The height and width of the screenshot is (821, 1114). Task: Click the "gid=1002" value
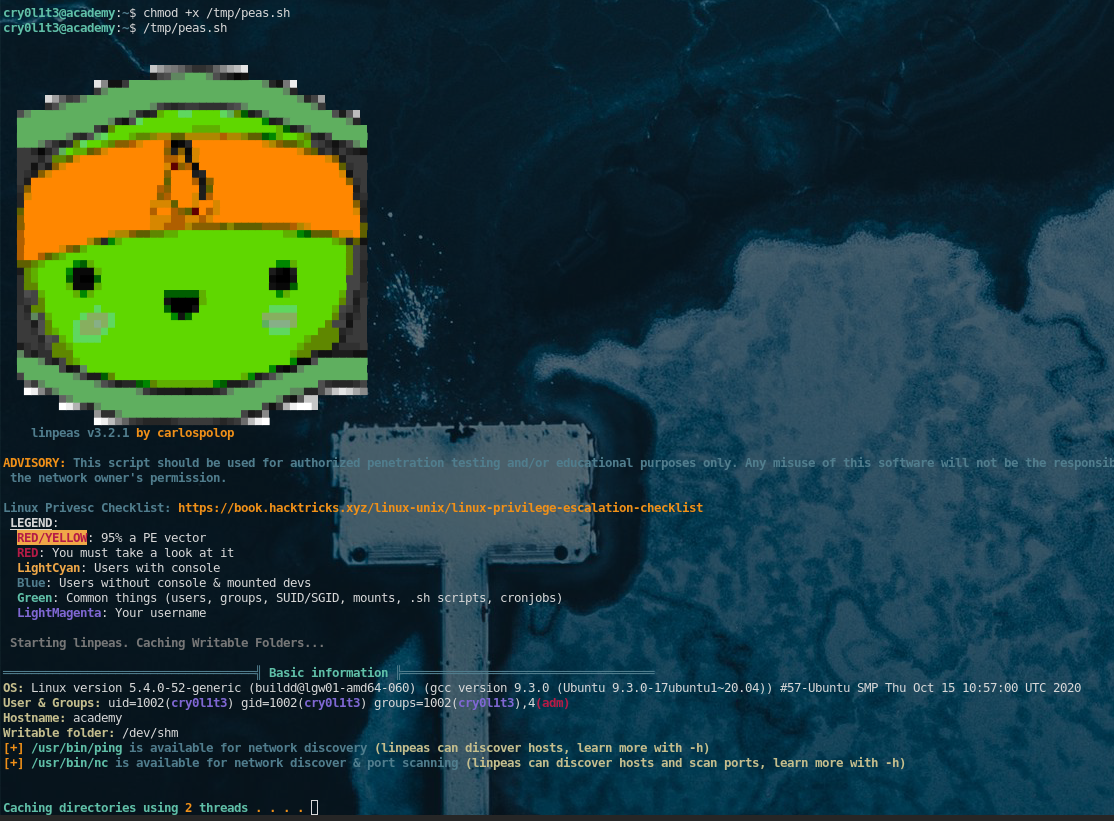269,702
